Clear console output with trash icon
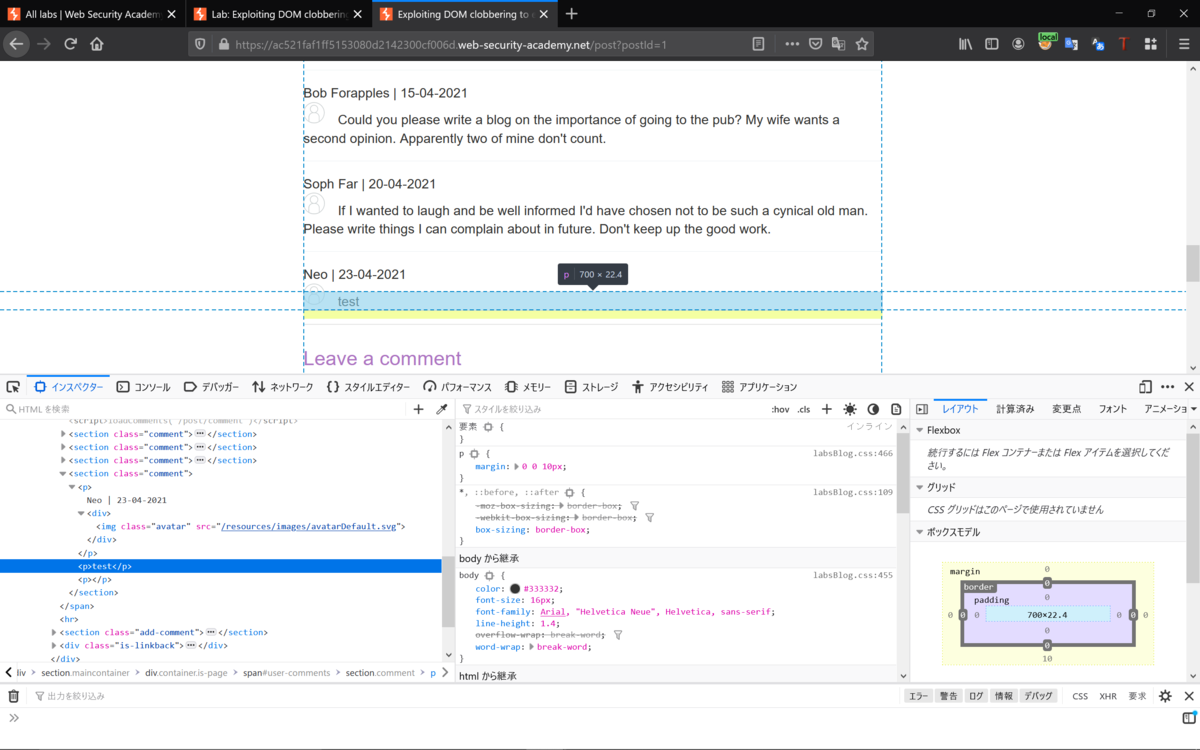1200x750 pixels. [x=13, y=696]
